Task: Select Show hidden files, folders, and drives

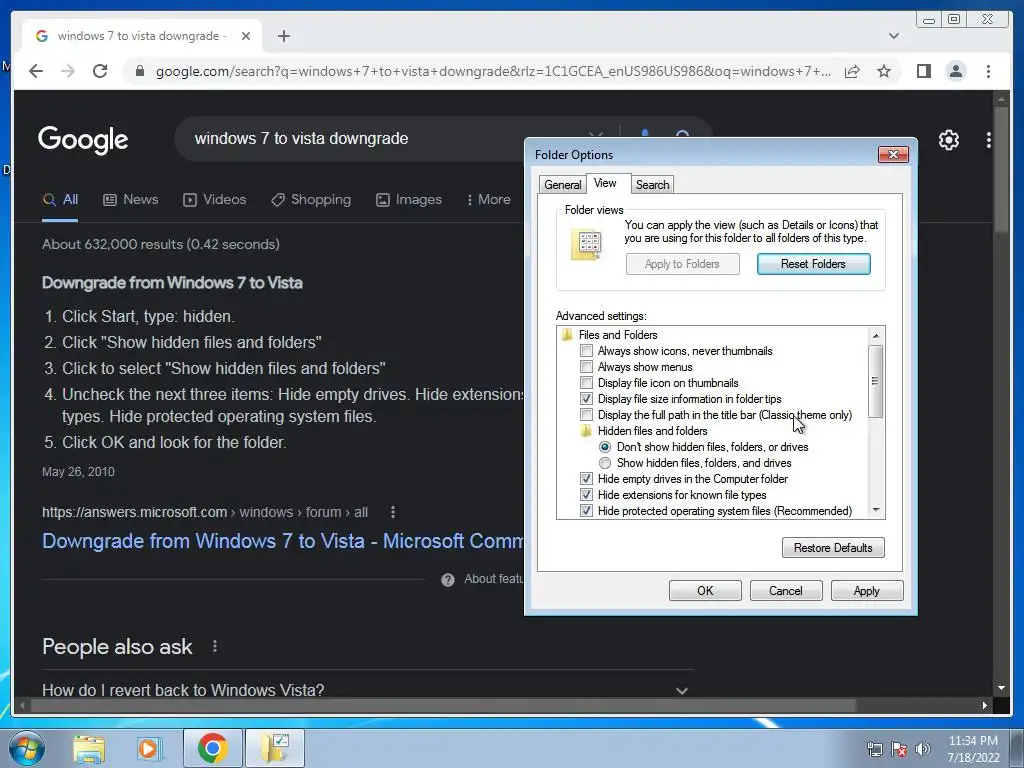Action: [x=605, y=463]
